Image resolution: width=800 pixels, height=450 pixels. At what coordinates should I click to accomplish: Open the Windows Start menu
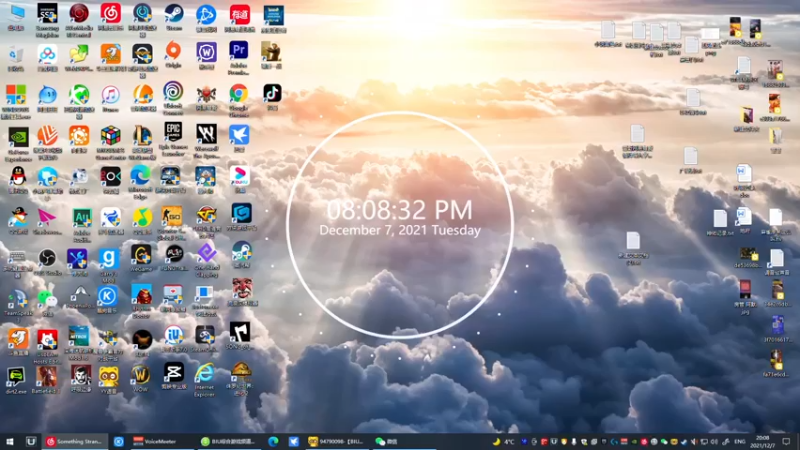(9, 441)
